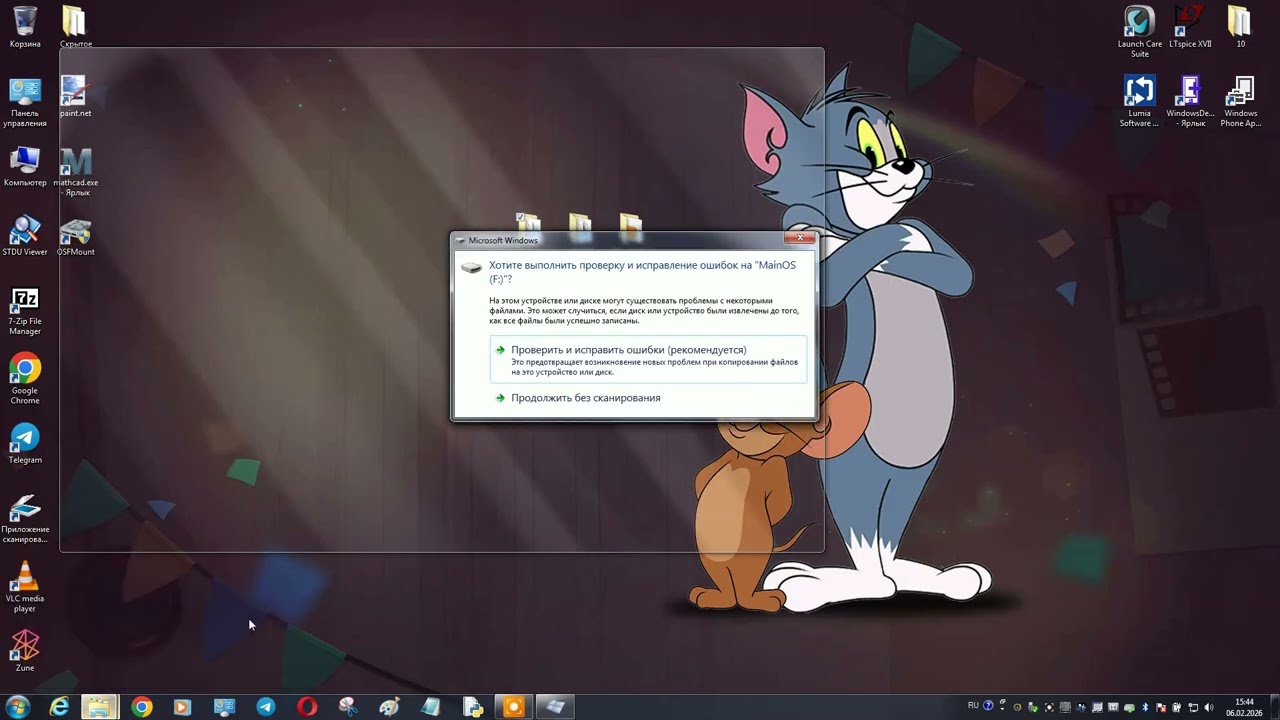Open Google Chrome from the taskbar
Viewport: 1280px width, 720px height.
(142, 707)
